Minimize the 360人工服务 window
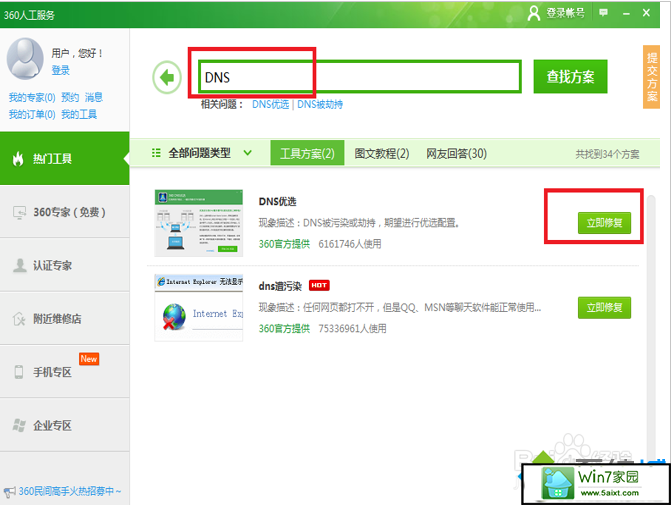671x505 pixels. 626,14
